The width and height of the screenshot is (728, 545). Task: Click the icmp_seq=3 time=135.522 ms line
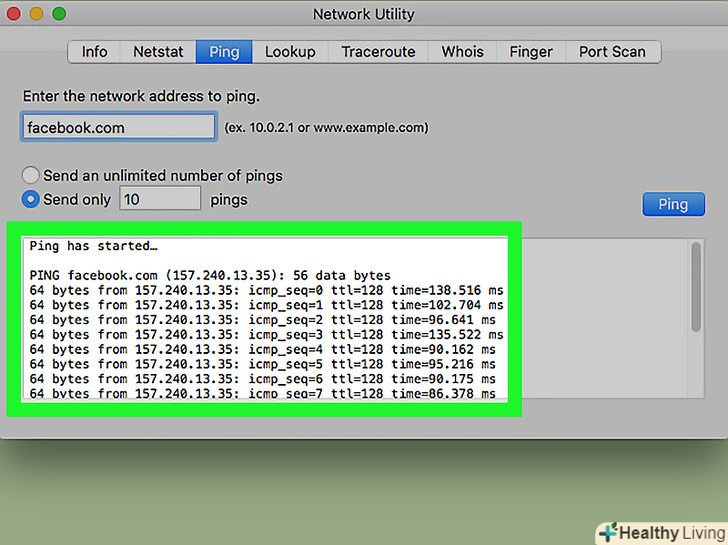coord(266,335)
